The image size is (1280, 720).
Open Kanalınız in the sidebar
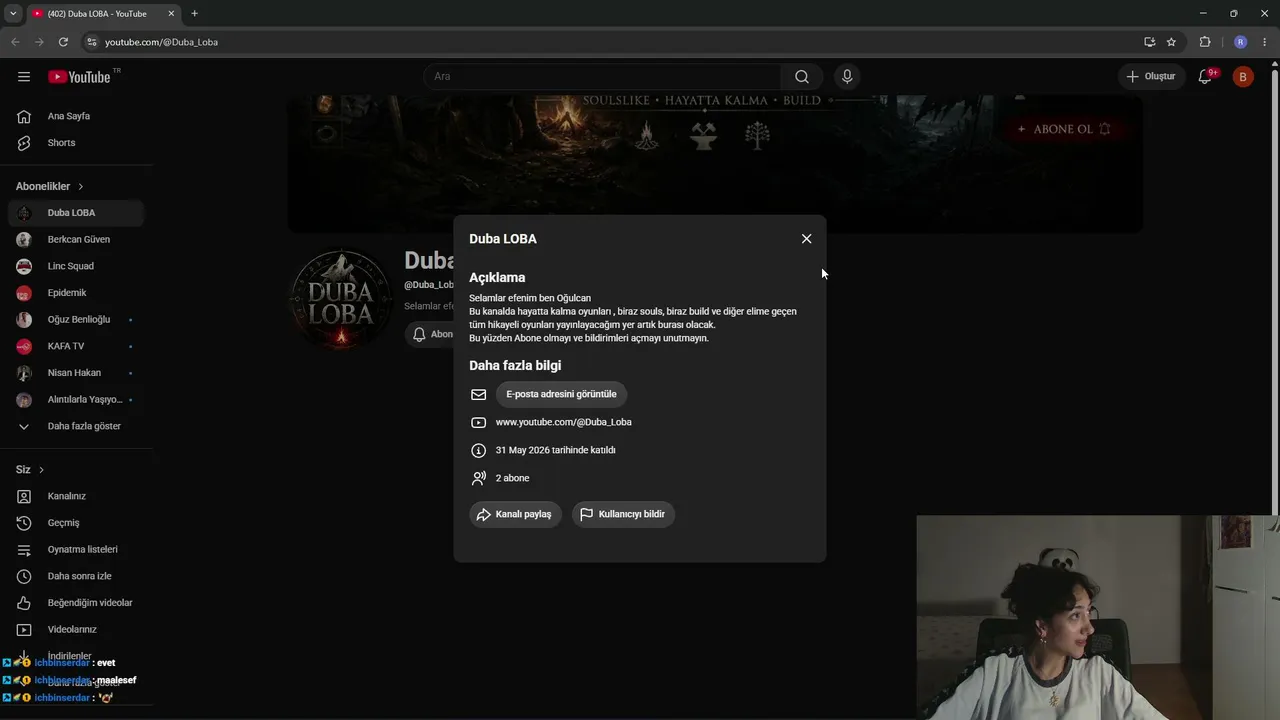[x=76, y=496]
